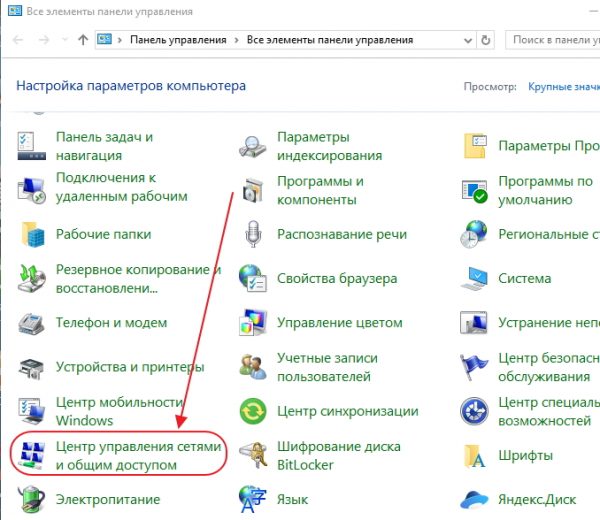
Task: Open Панель задач и навигация link
Action: coord(104,146)
